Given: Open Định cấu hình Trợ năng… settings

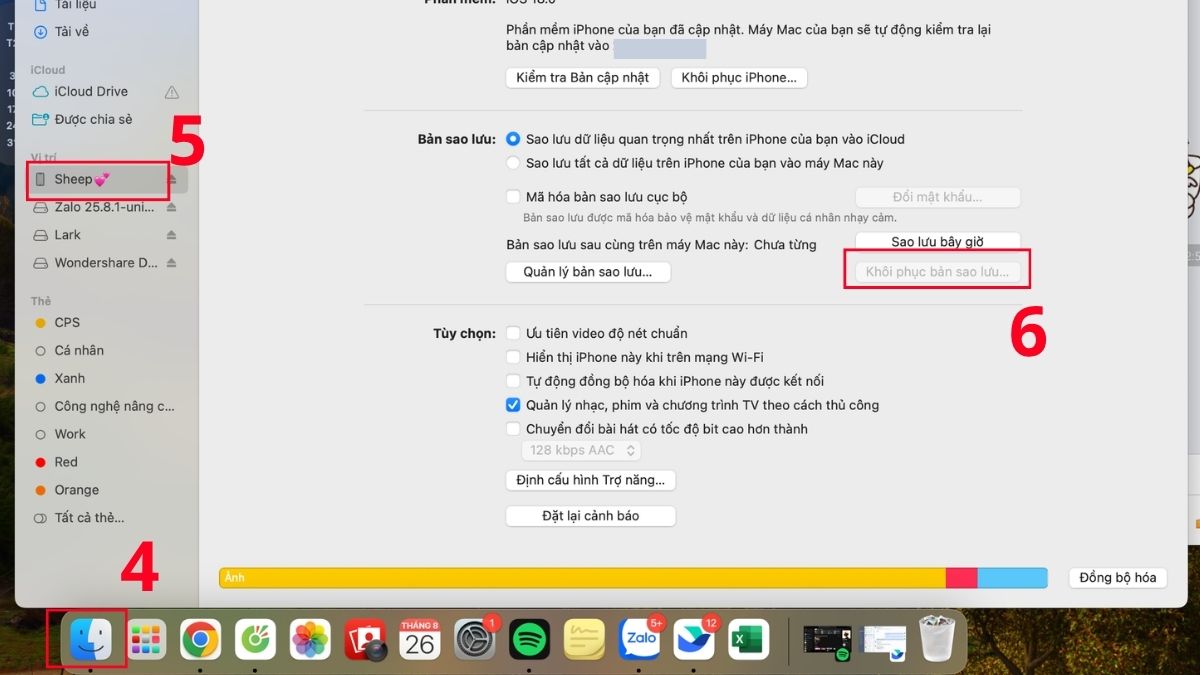Looking at the screenshot, I should pyautogui.click(x=591, y=480).
